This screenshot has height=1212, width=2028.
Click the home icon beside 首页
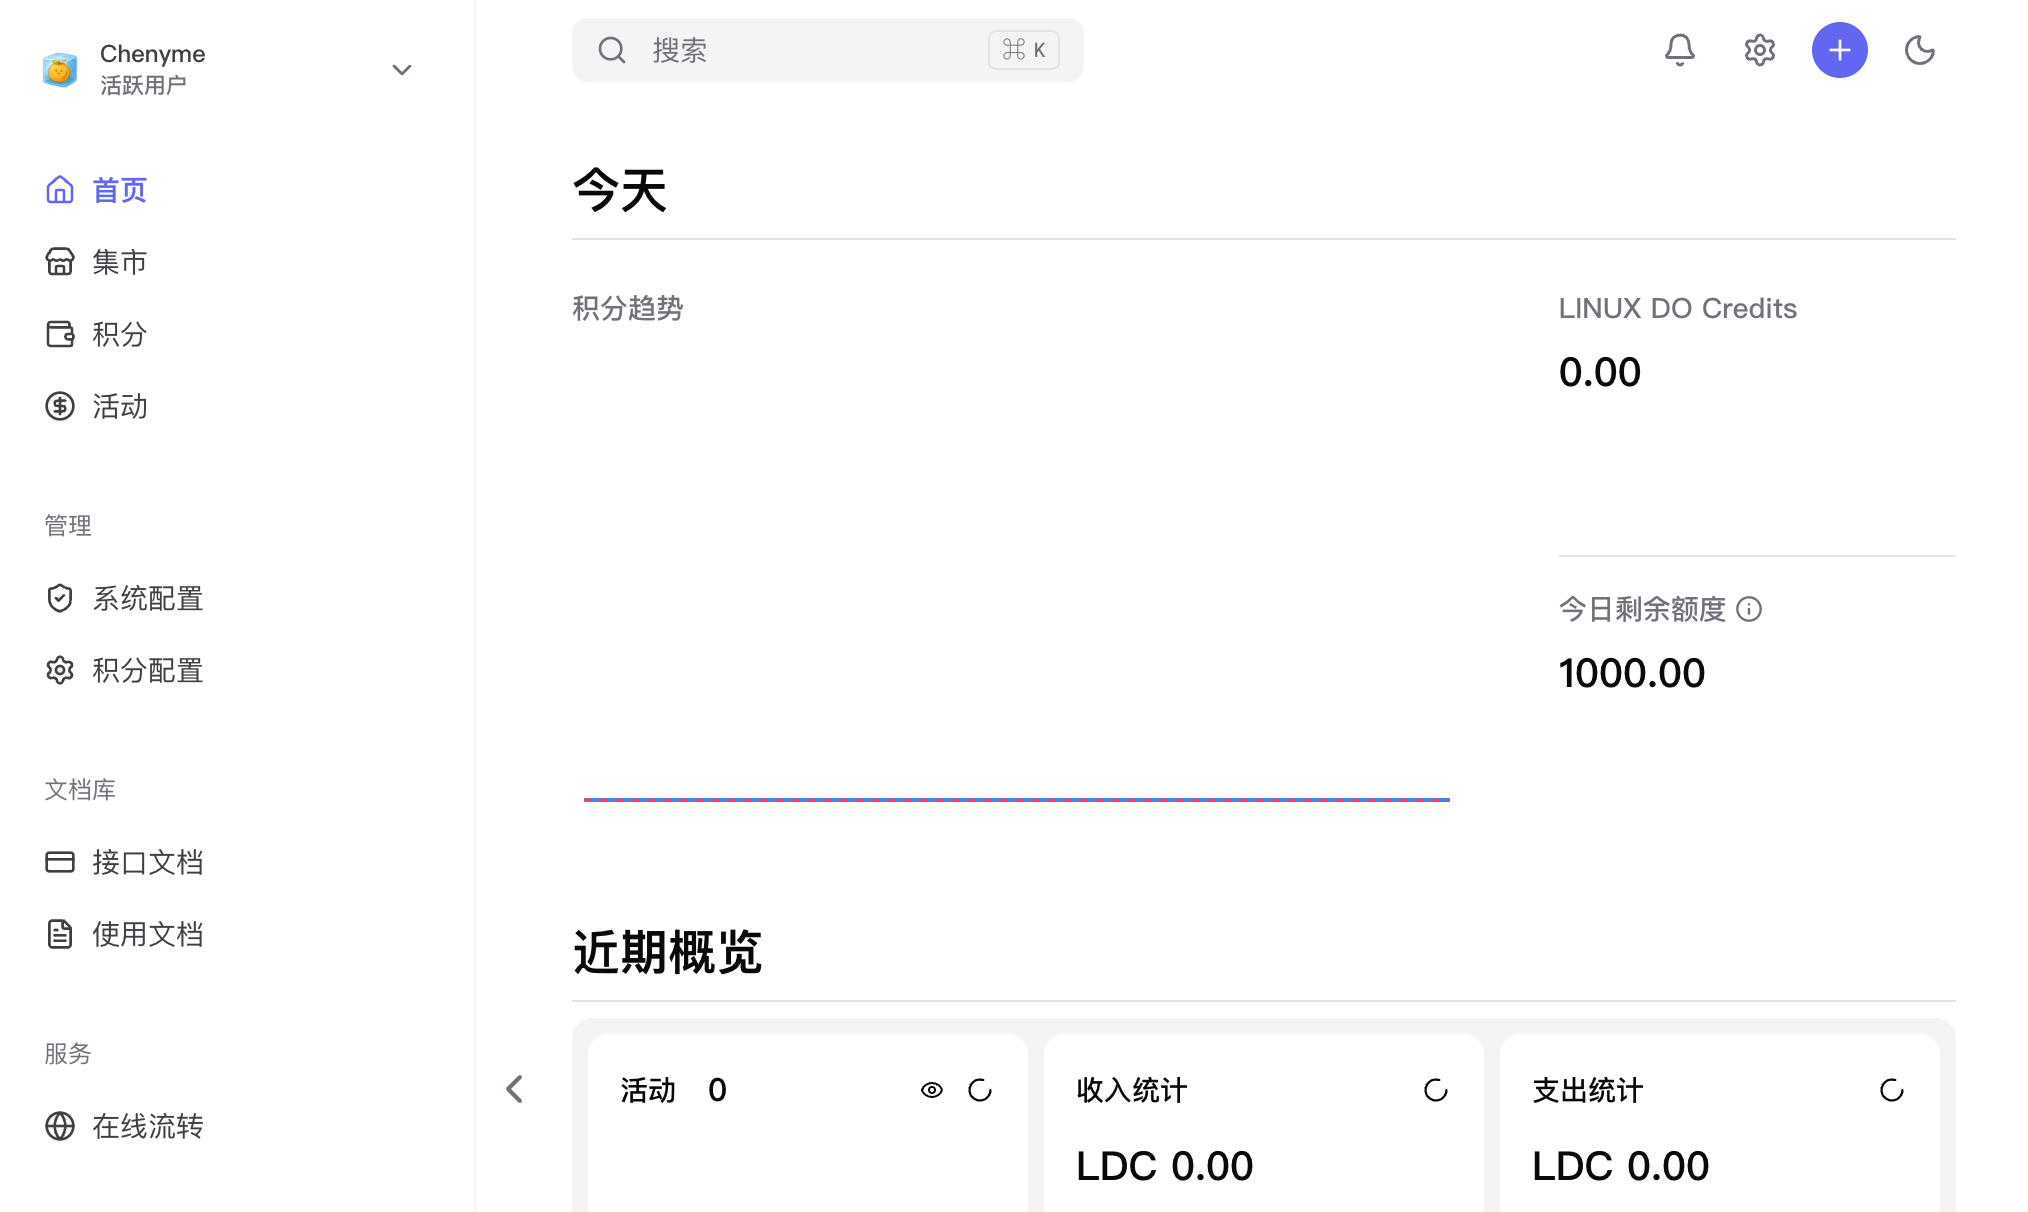tap(60, 190)
